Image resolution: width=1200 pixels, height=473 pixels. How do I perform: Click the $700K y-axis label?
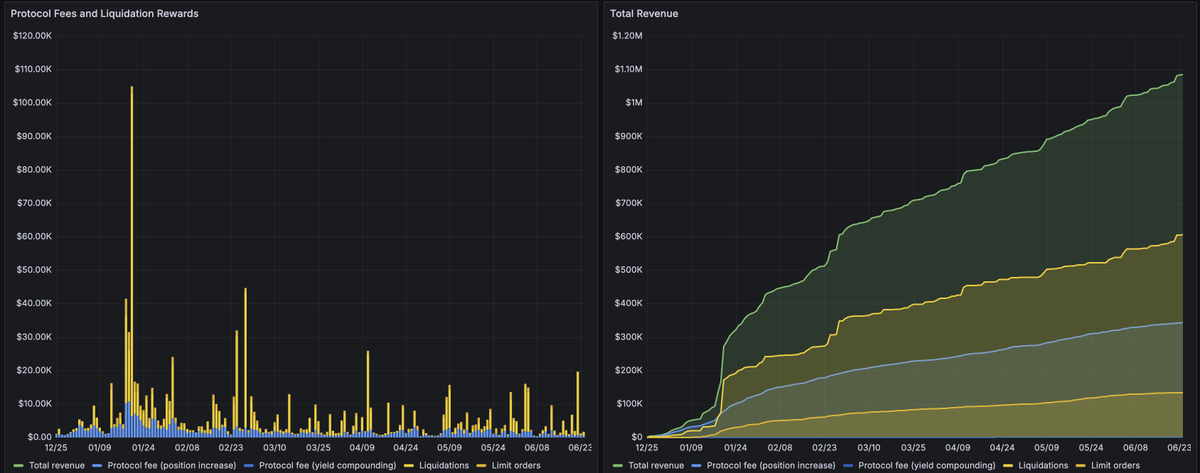click(x=630, y=203)
